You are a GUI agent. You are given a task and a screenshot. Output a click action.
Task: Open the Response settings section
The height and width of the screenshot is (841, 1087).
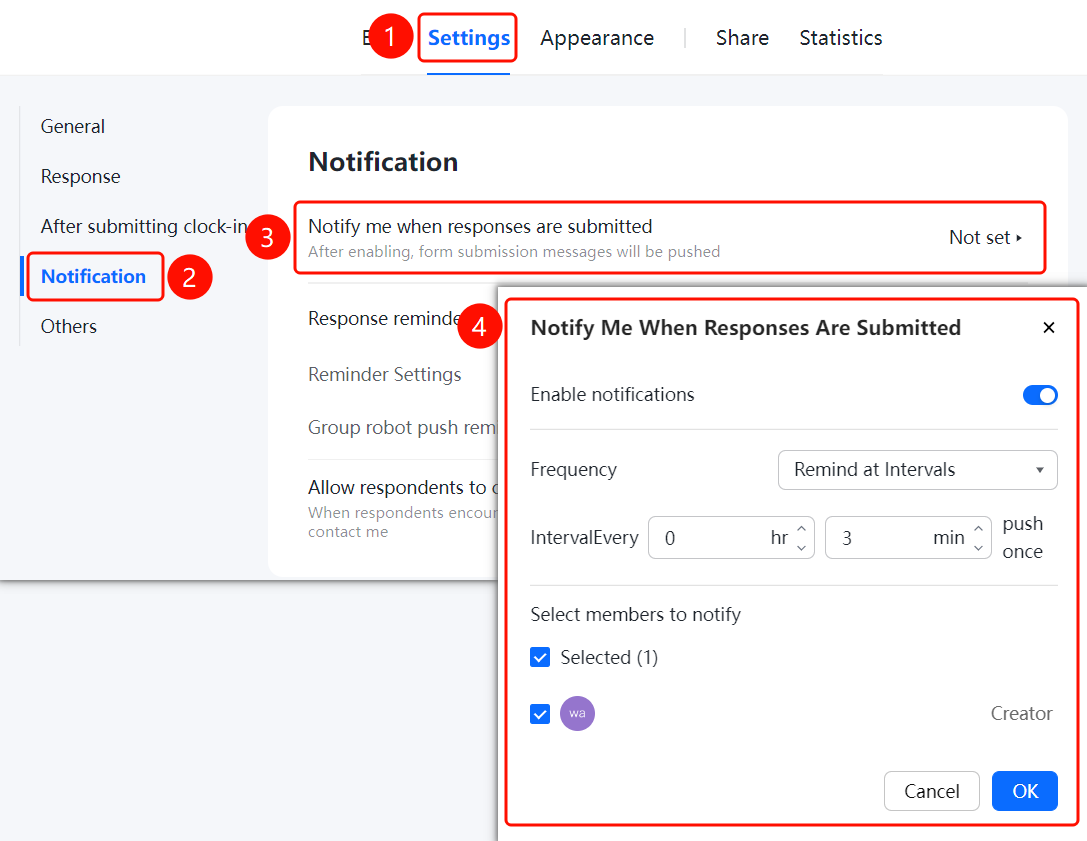[x=80, y=177]
